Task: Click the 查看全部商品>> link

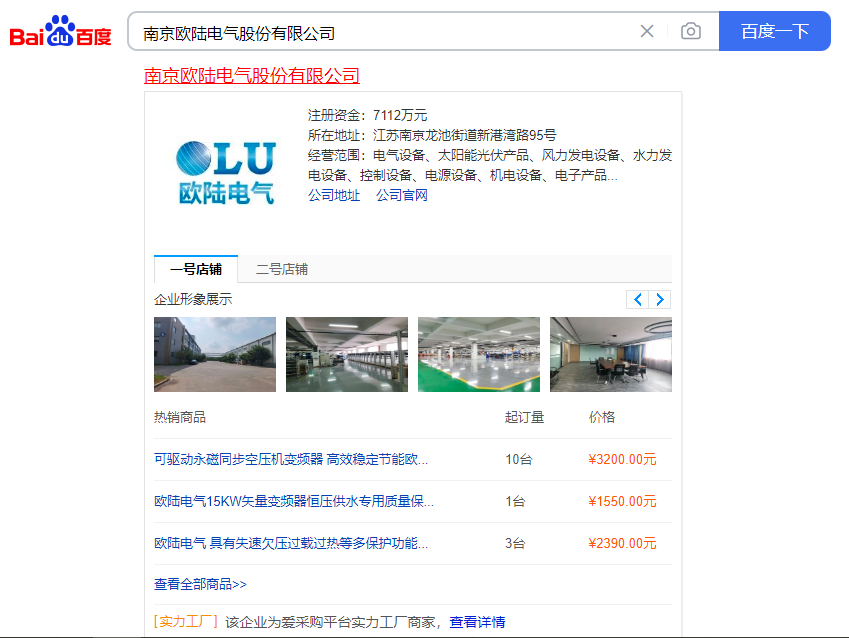Action: pyautogui.click(x=200, y=584)
